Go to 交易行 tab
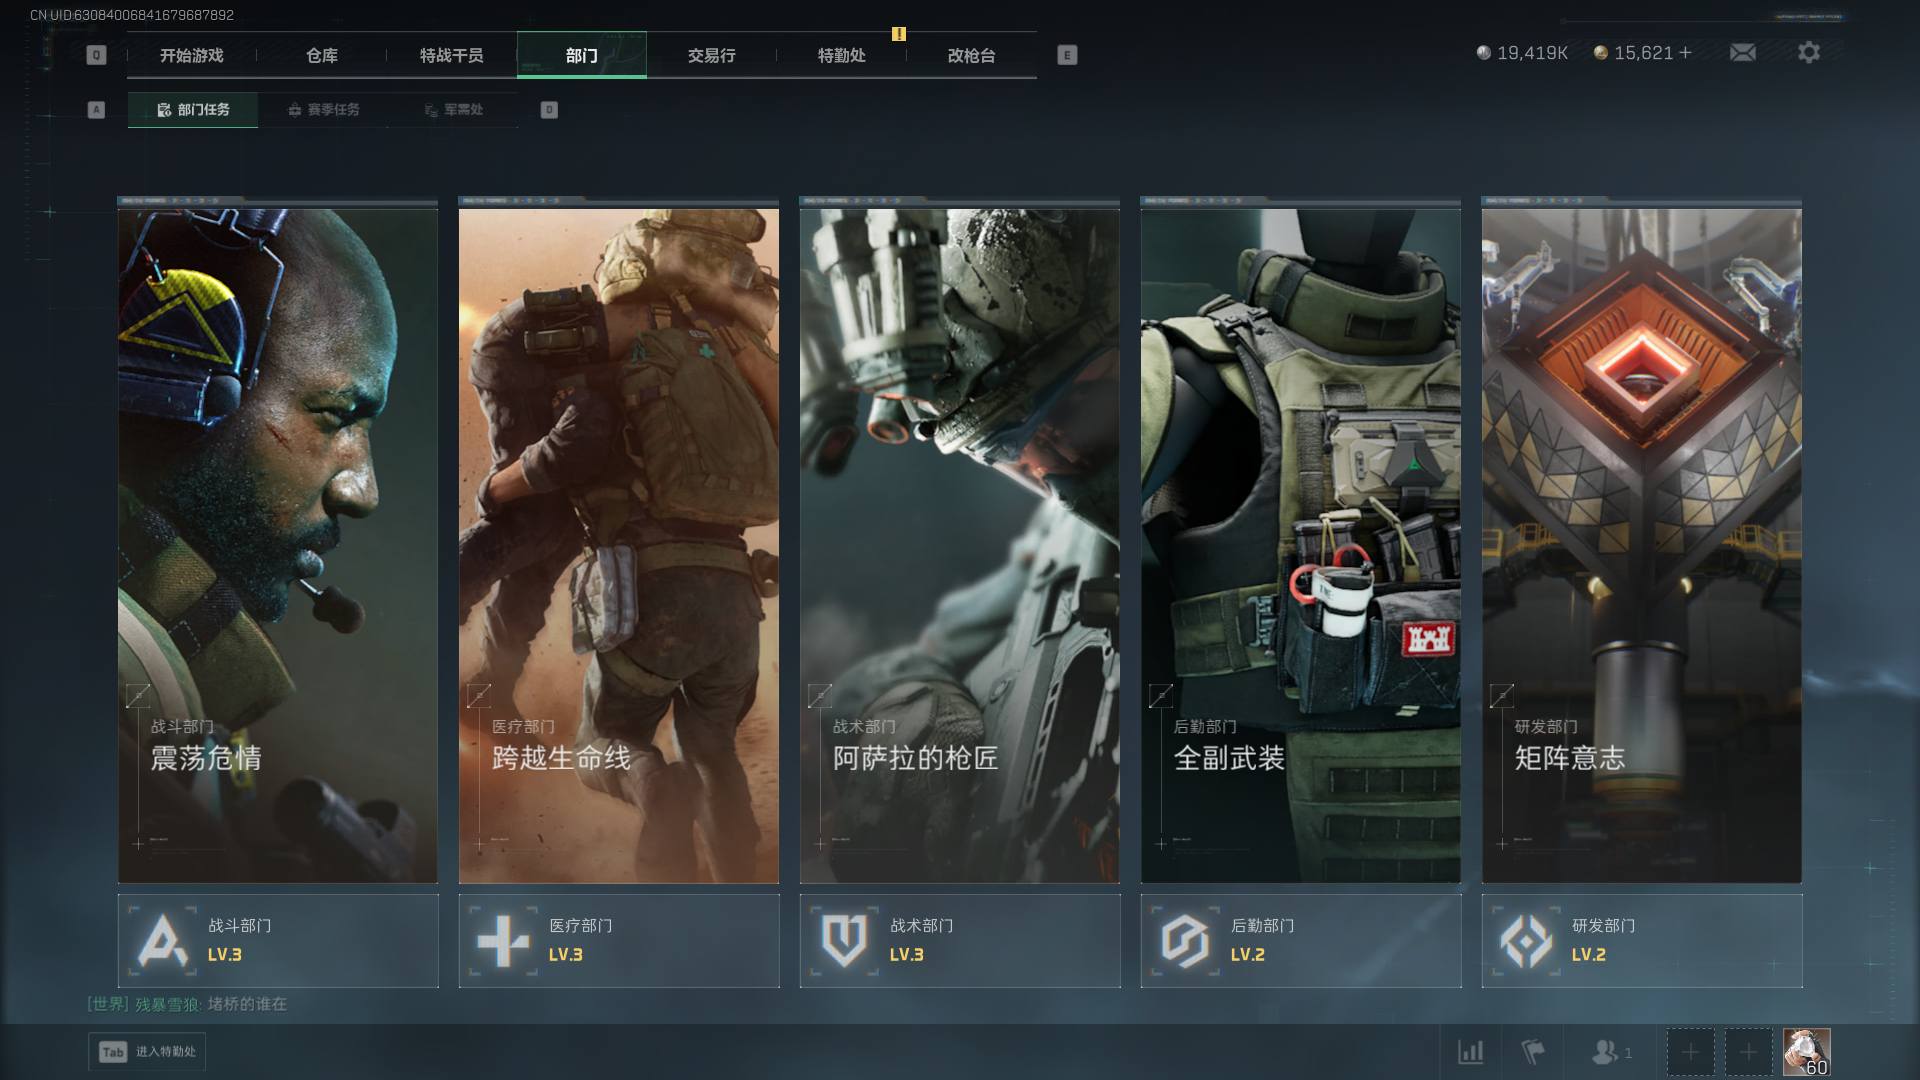1920x1080 pixels. pos(711,56)
